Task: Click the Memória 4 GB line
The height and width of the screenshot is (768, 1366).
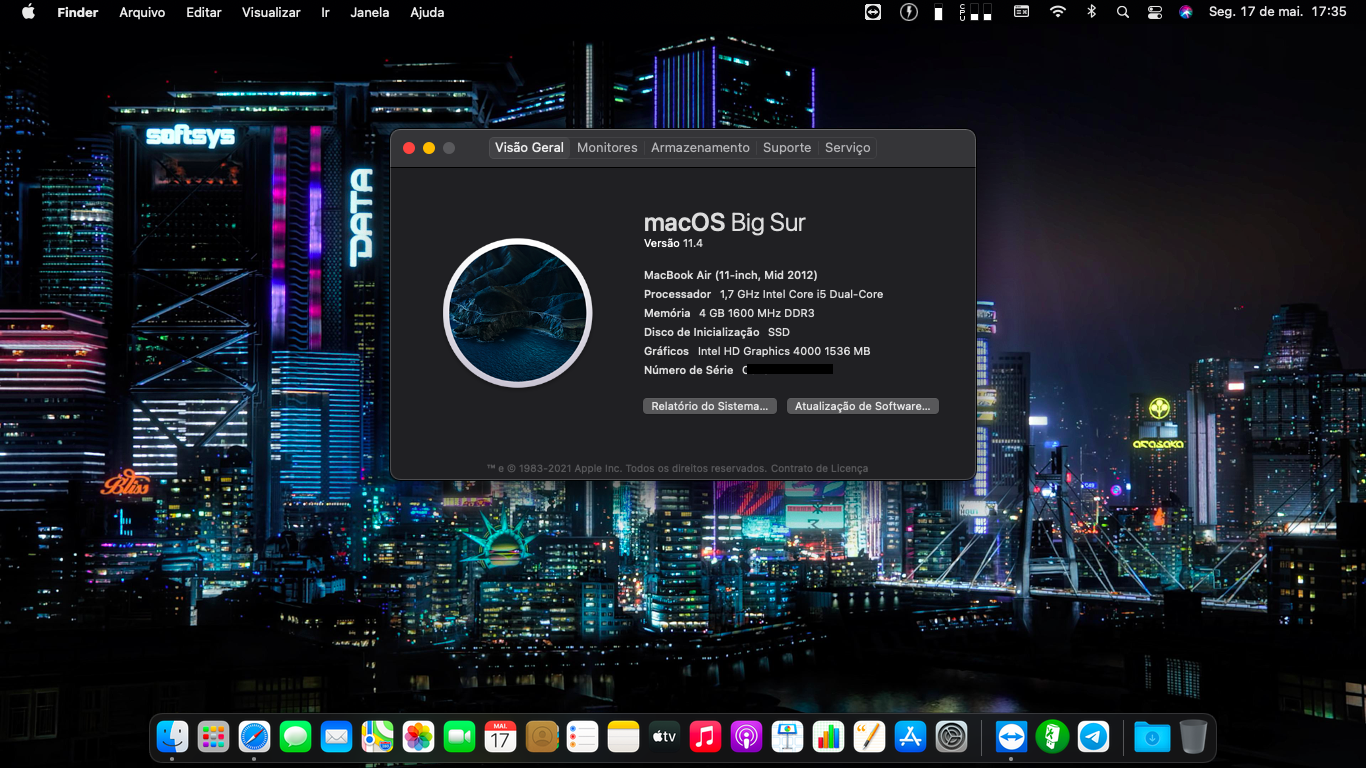Action: pyautogui.click(x=729, y=313)
